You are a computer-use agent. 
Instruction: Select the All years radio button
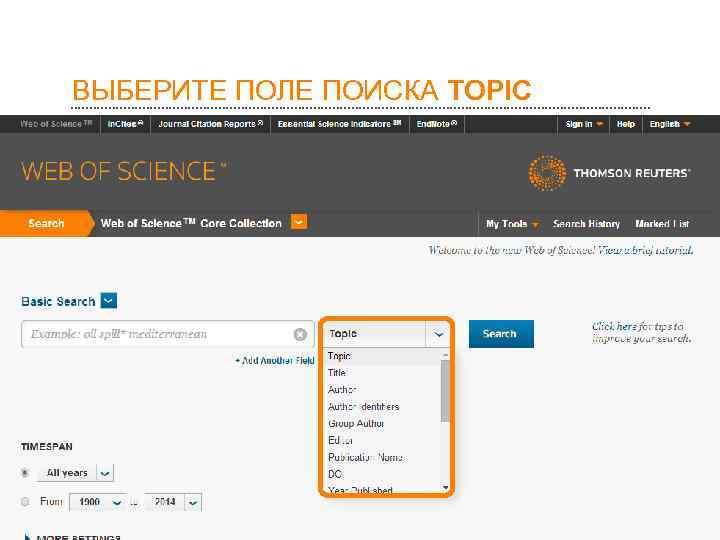25,472
